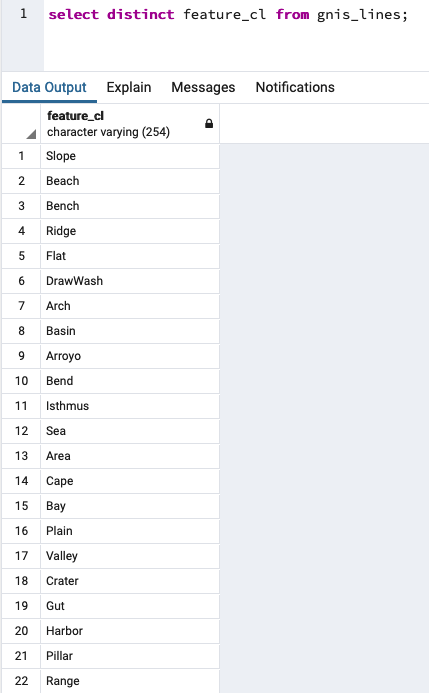
Task: Click the DrawWash cell
Action: click(130, 281)
